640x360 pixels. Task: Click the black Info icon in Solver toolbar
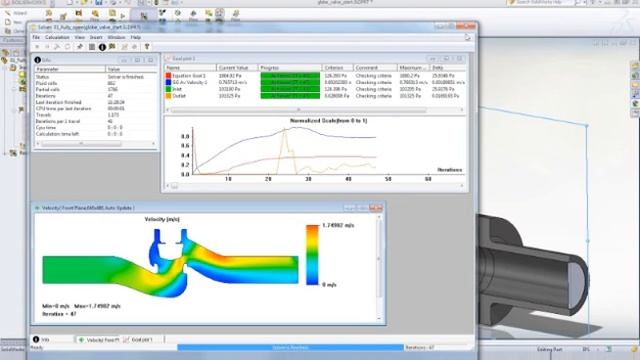pos(102,47)
